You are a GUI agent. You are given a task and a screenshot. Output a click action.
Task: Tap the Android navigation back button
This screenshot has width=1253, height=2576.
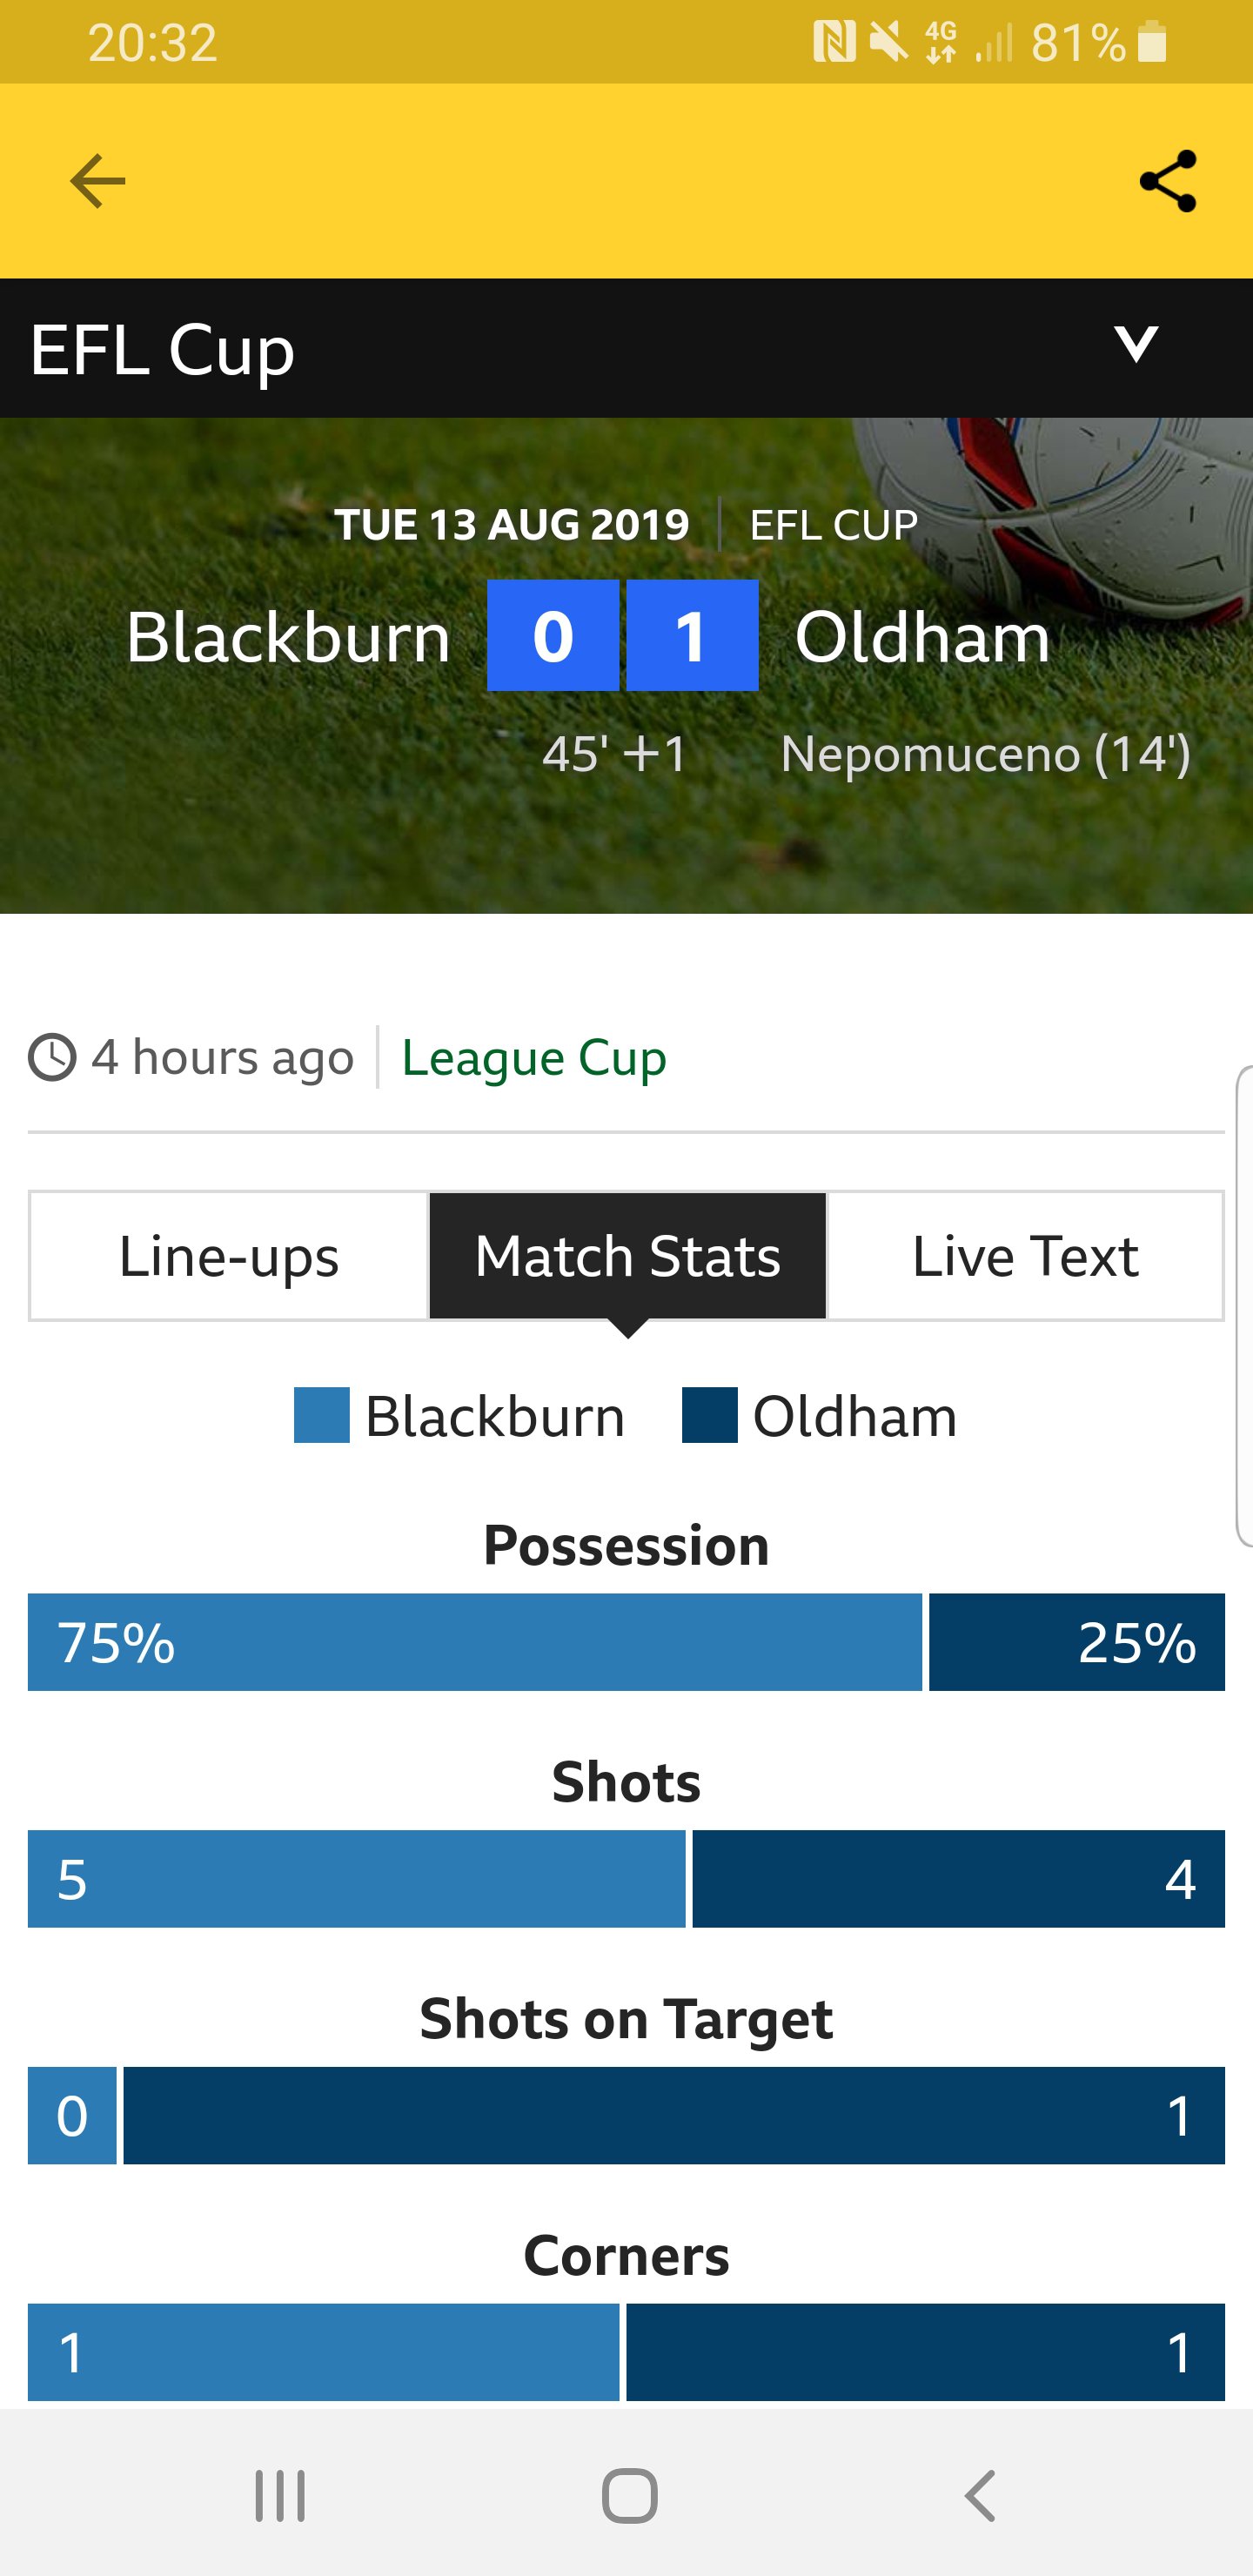coord(980,2496)
